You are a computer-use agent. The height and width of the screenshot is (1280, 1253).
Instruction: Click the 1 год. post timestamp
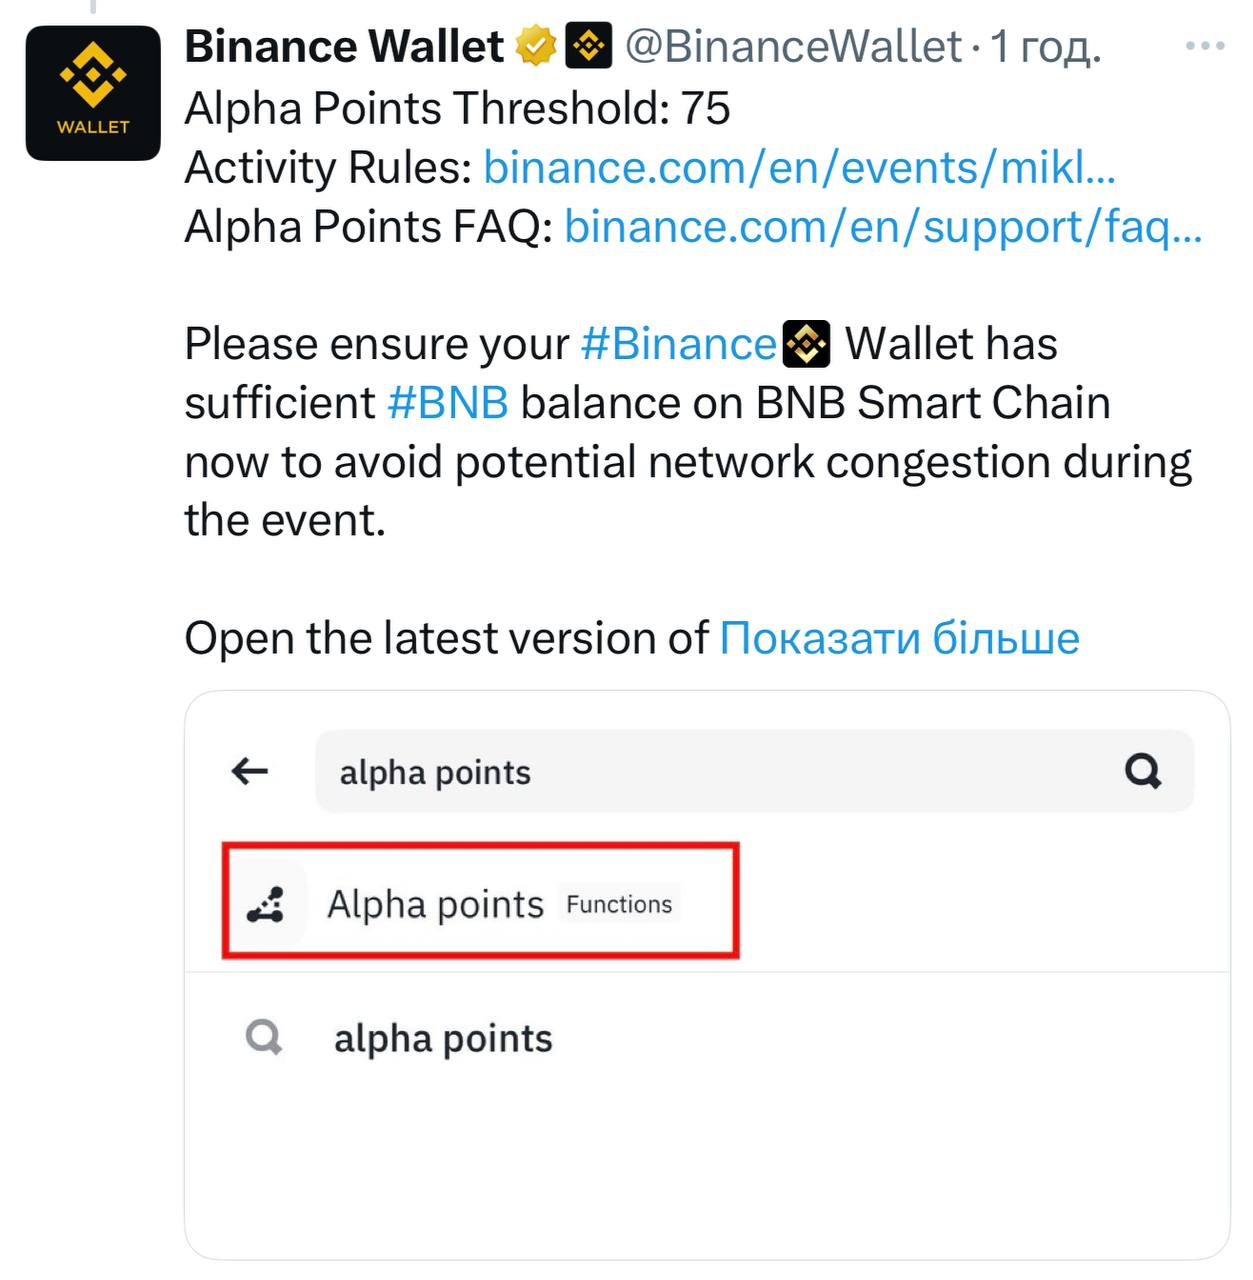point(1045,46)
